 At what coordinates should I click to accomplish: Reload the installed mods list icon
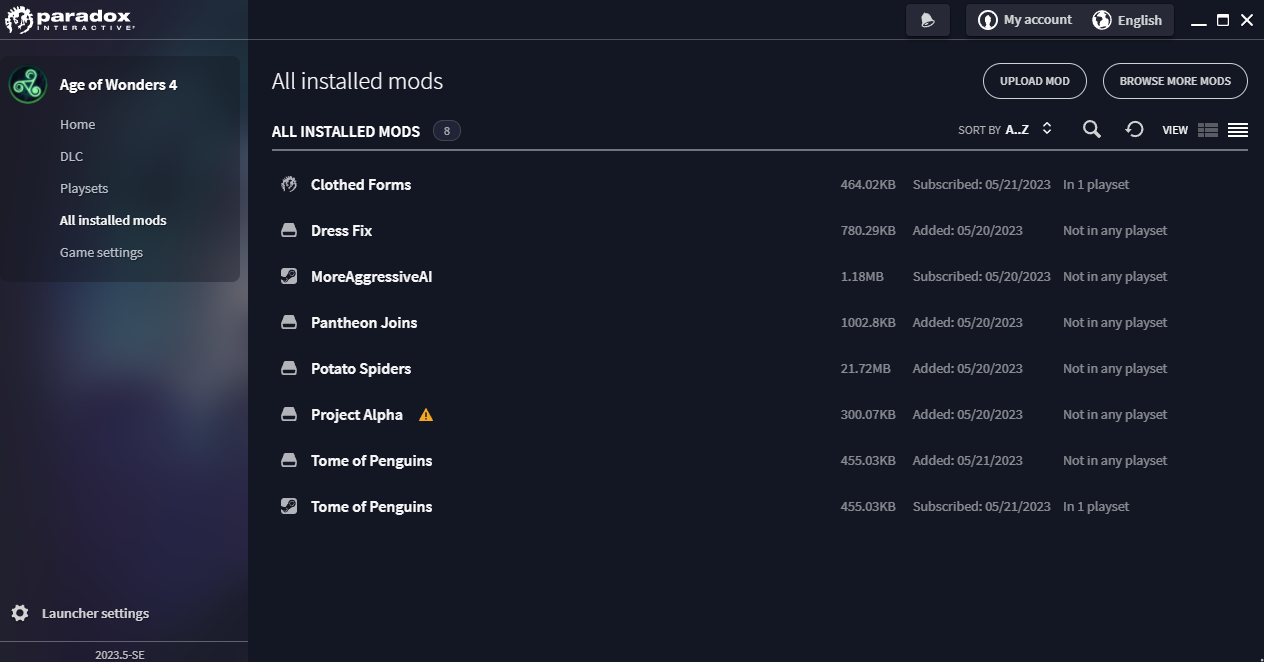point(1134,129)
